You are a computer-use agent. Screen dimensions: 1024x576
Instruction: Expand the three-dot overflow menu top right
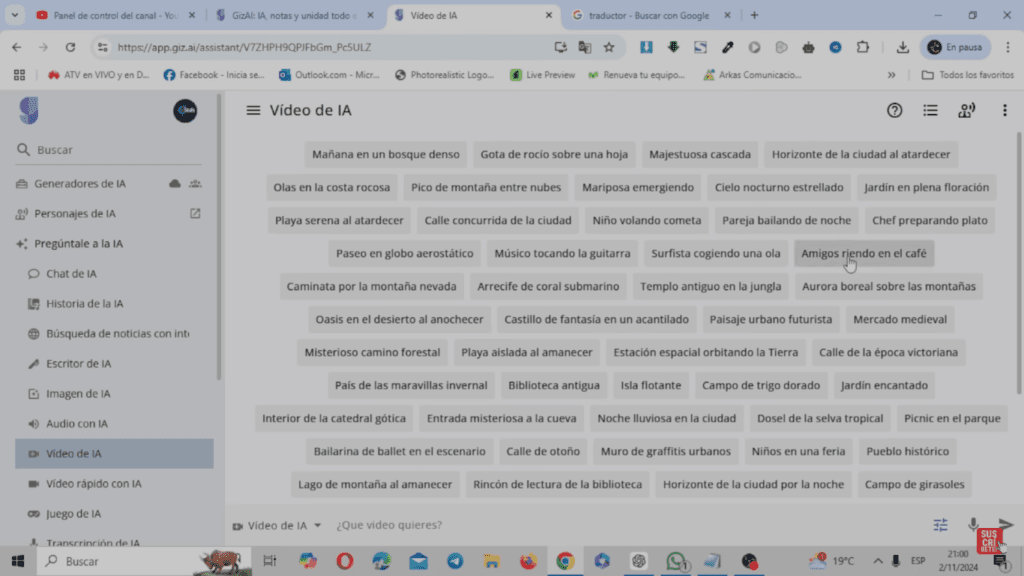pyautogui.click(x=1004, y=111)
